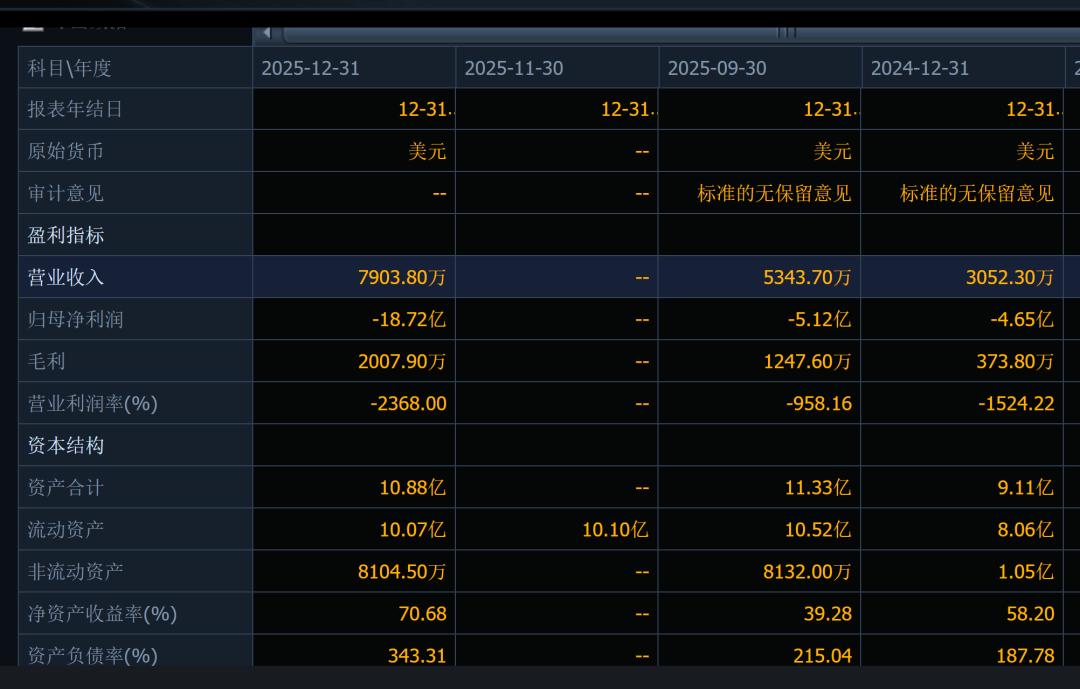The width and height of the screenshot is (1080, 689).
Task: Click the 审计意见 row label
Action: click(x=66, y=194)
